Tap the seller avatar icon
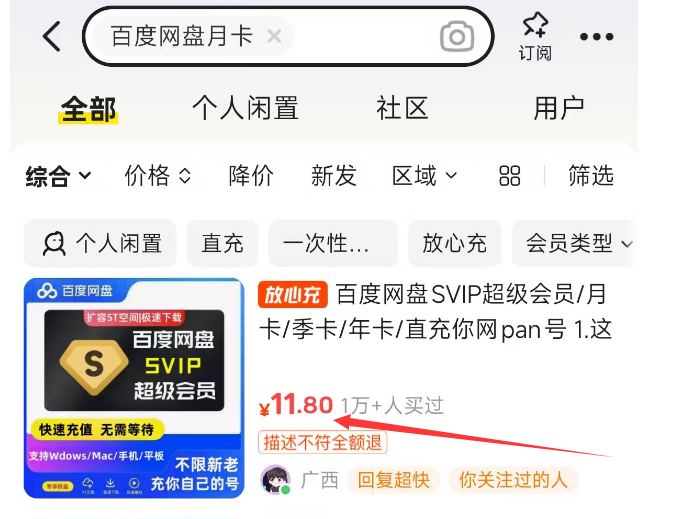The height and width of the screenshot is (519, 697). point(276,480)
